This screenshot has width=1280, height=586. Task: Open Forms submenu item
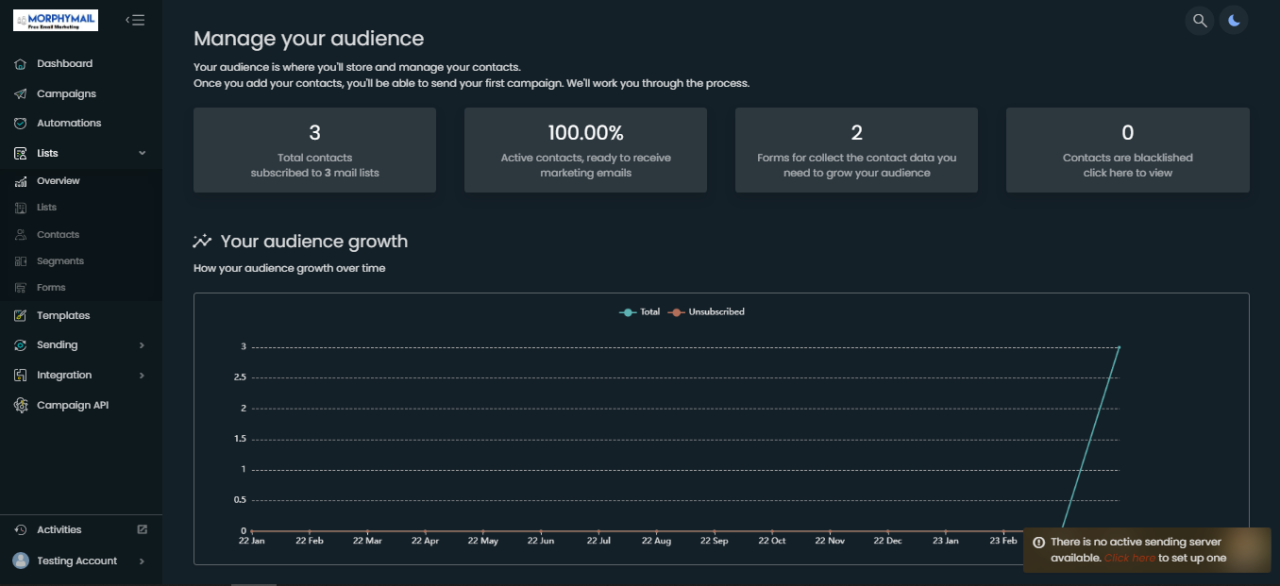pyautogui.click(x=51, y=288)
